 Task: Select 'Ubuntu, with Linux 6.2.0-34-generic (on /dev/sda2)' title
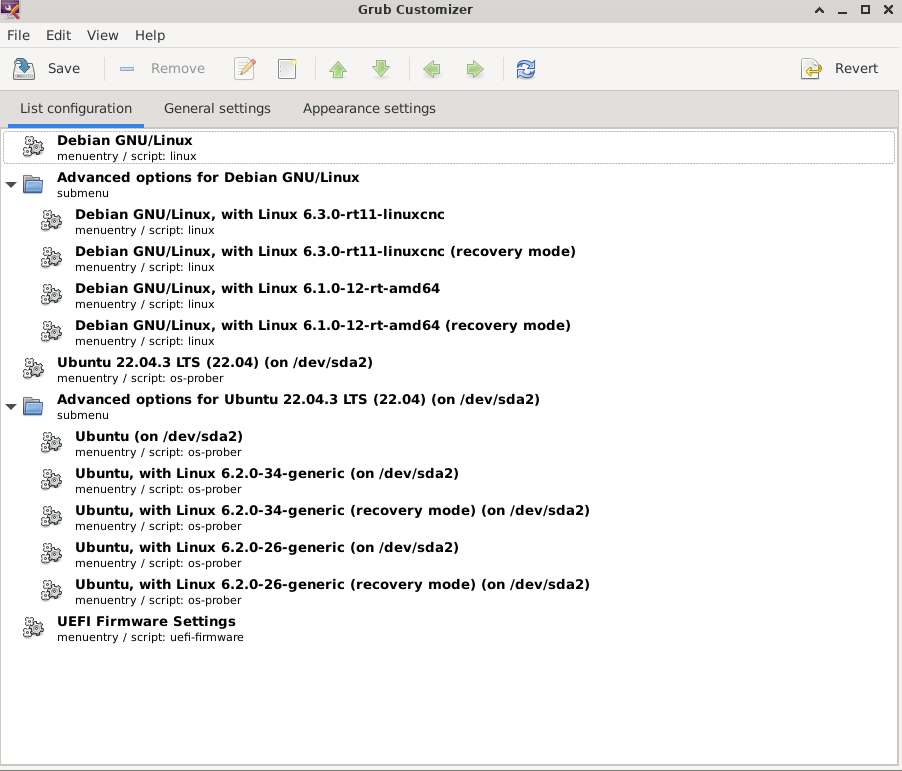[267, 474]
